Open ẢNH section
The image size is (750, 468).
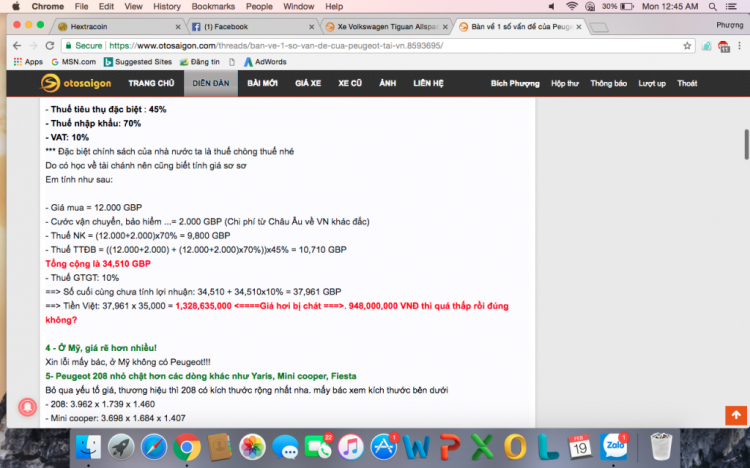click(x=387, y=83)
